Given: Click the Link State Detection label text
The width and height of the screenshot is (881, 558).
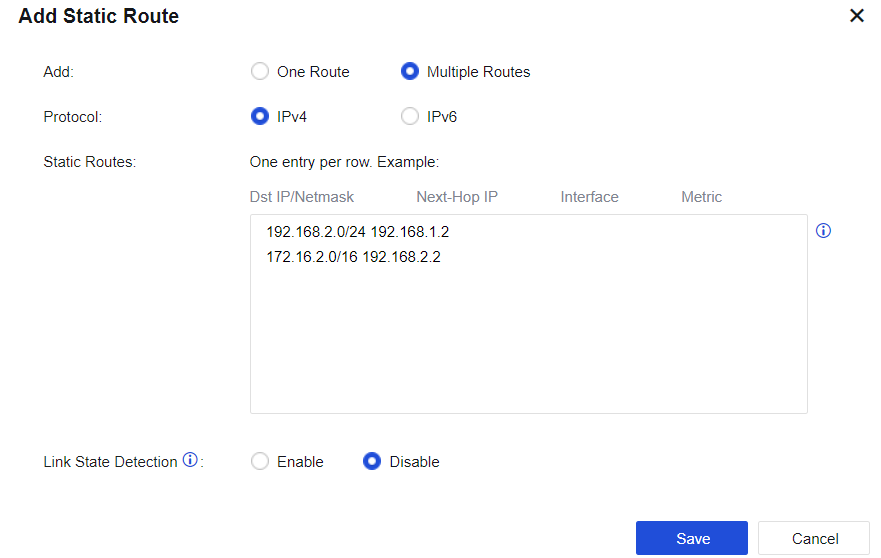Looking at the screenshot, I should tap(111, 462).
